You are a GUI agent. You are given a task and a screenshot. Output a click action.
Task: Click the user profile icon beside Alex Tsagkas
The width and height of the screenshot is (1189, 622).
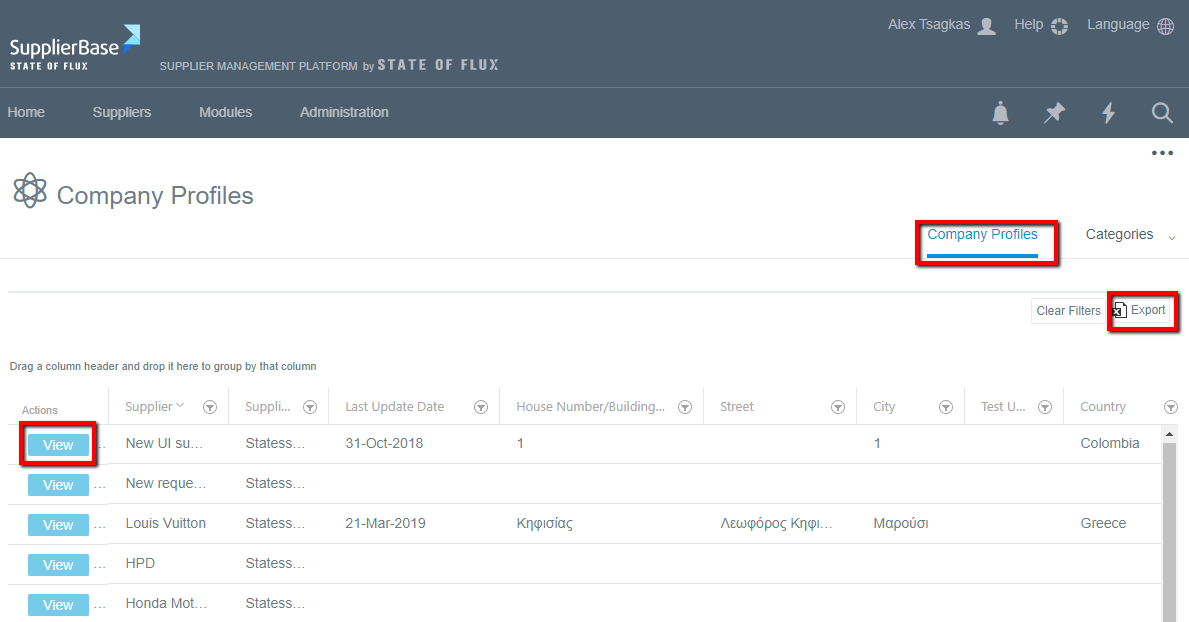click(988, 25)
